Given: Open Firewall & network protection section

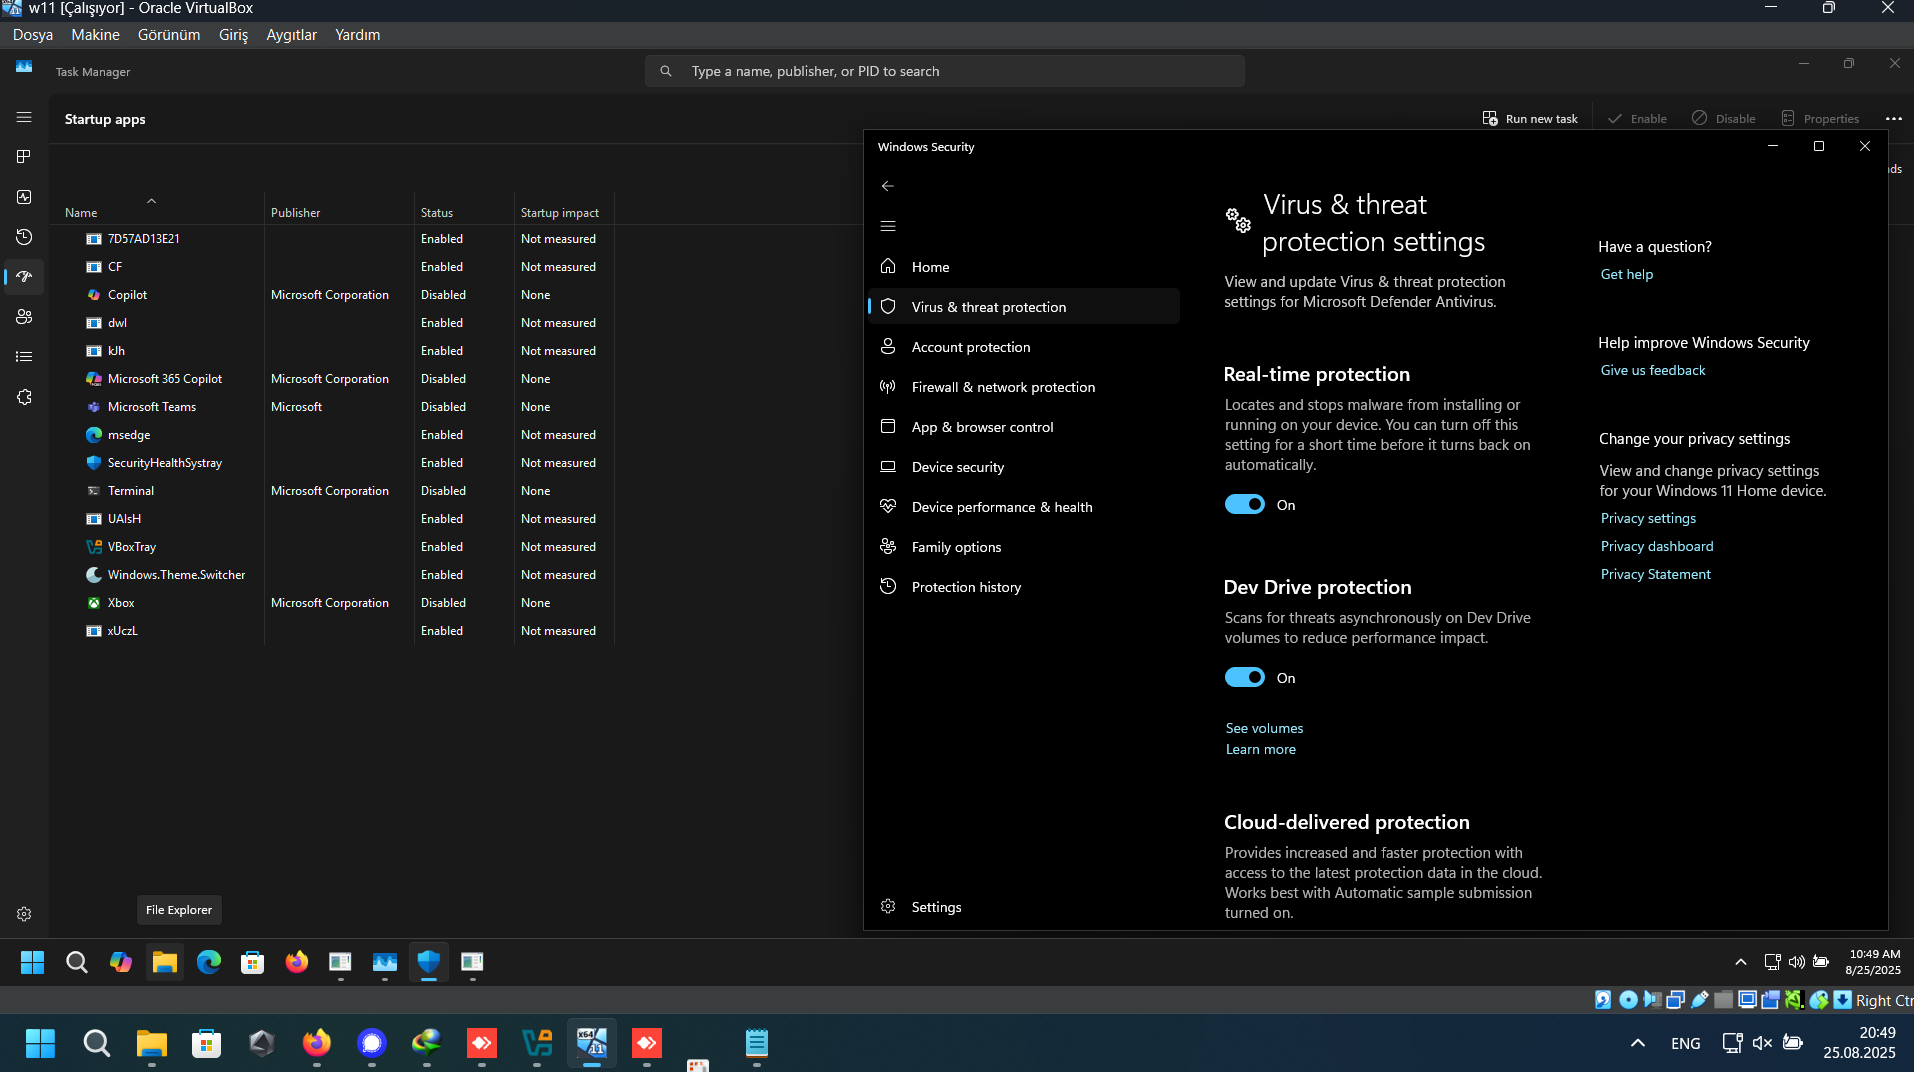Looking at the screenshot, I should [1024, 387].
